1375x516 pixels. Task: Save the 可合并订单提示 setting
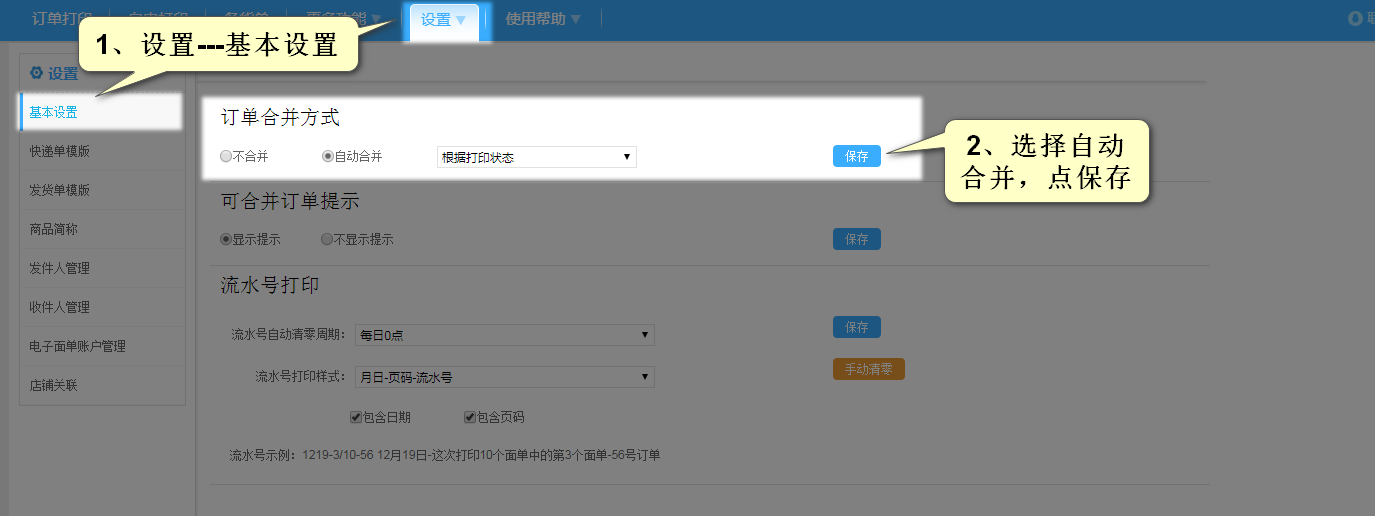(x=856, y=239)
